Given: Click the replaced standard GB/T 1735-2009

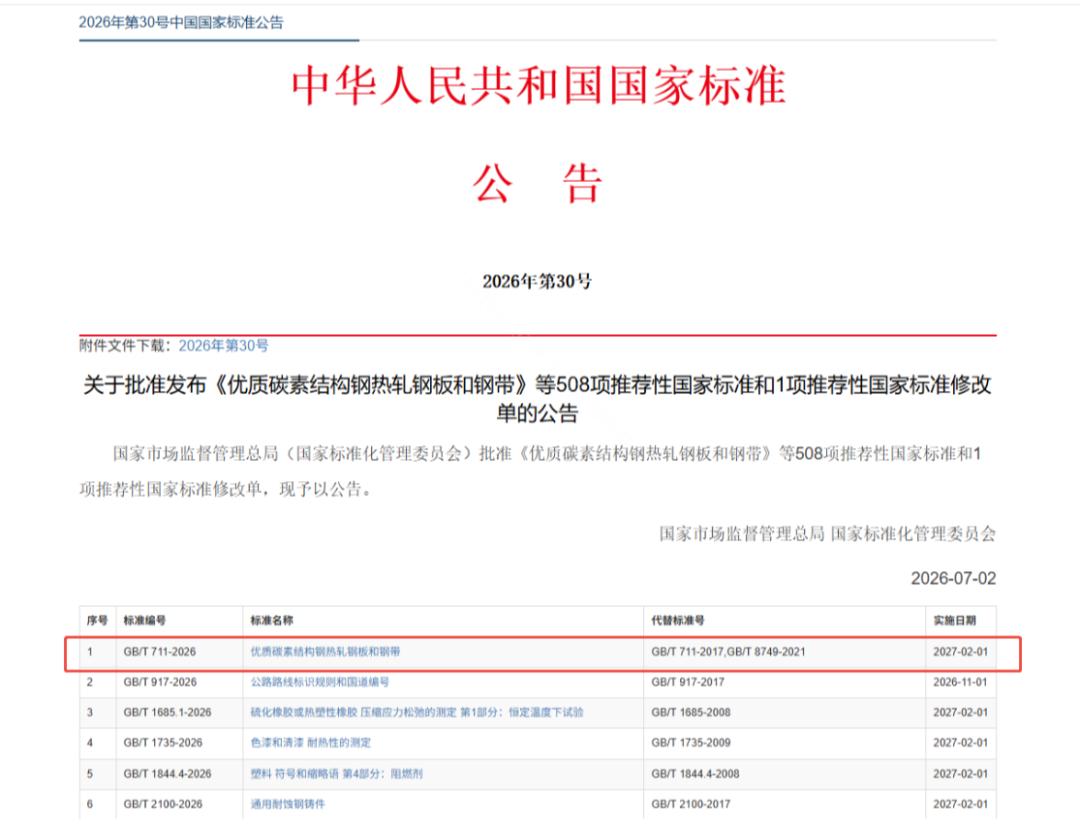Looking at the screenshot, I should tap(691, 742).
